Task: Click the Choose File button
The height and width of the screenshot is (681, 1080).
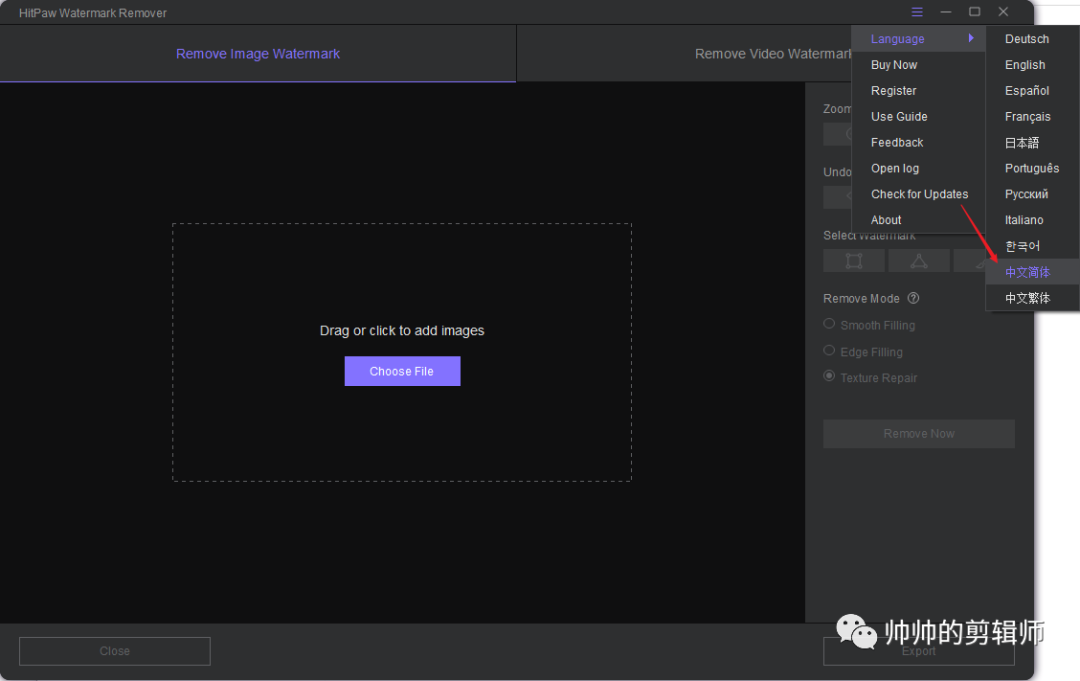Action: pos(402,371)
